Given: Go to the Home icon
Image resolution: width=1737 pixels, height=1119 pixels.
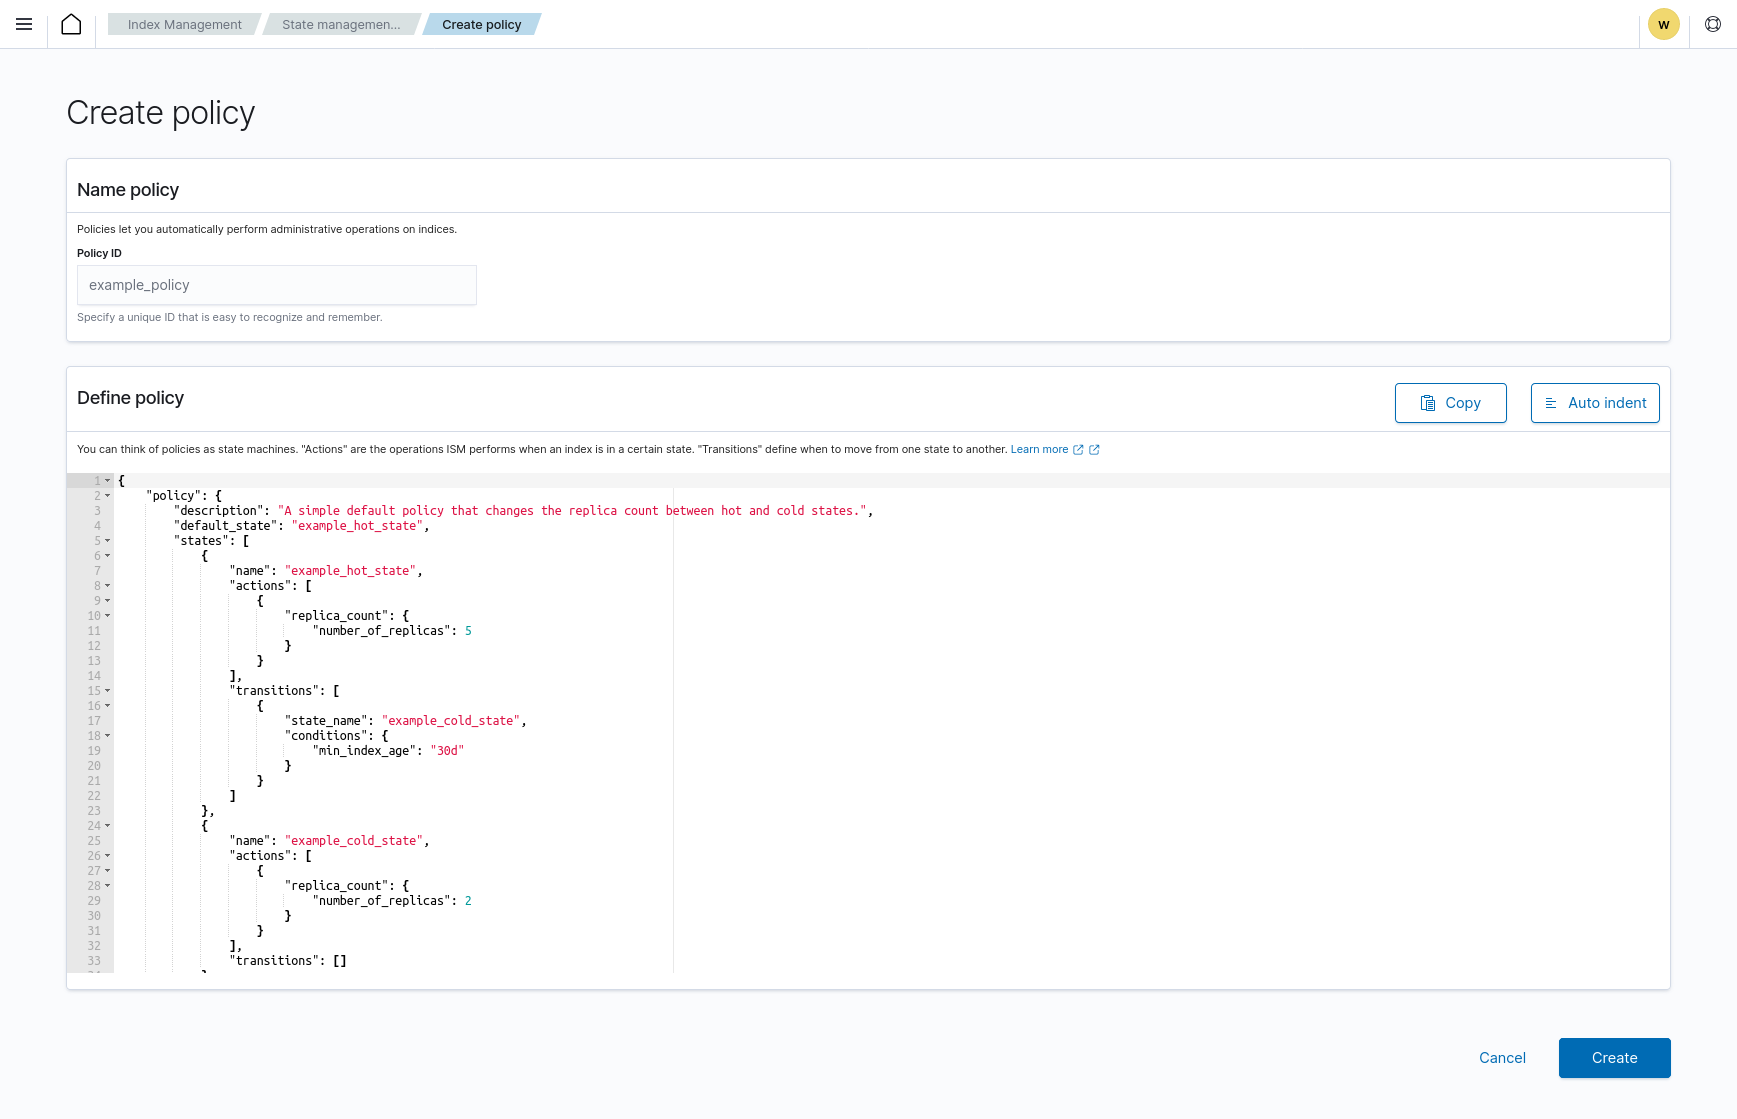Looking at the screenshot, I should pyautogui.click(x=71, y=24).
